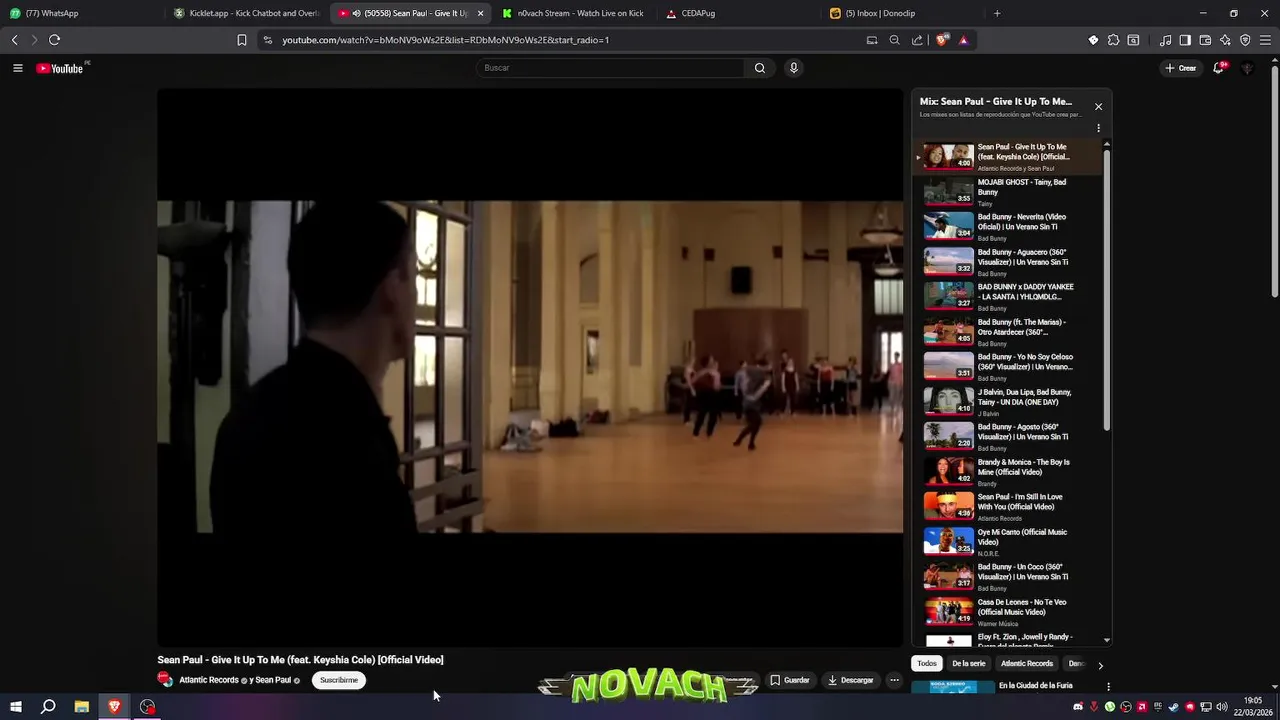This screenshot has height=720, width=1280.
Task: Click the Descargar download button
Action: (x=851, y=680)
